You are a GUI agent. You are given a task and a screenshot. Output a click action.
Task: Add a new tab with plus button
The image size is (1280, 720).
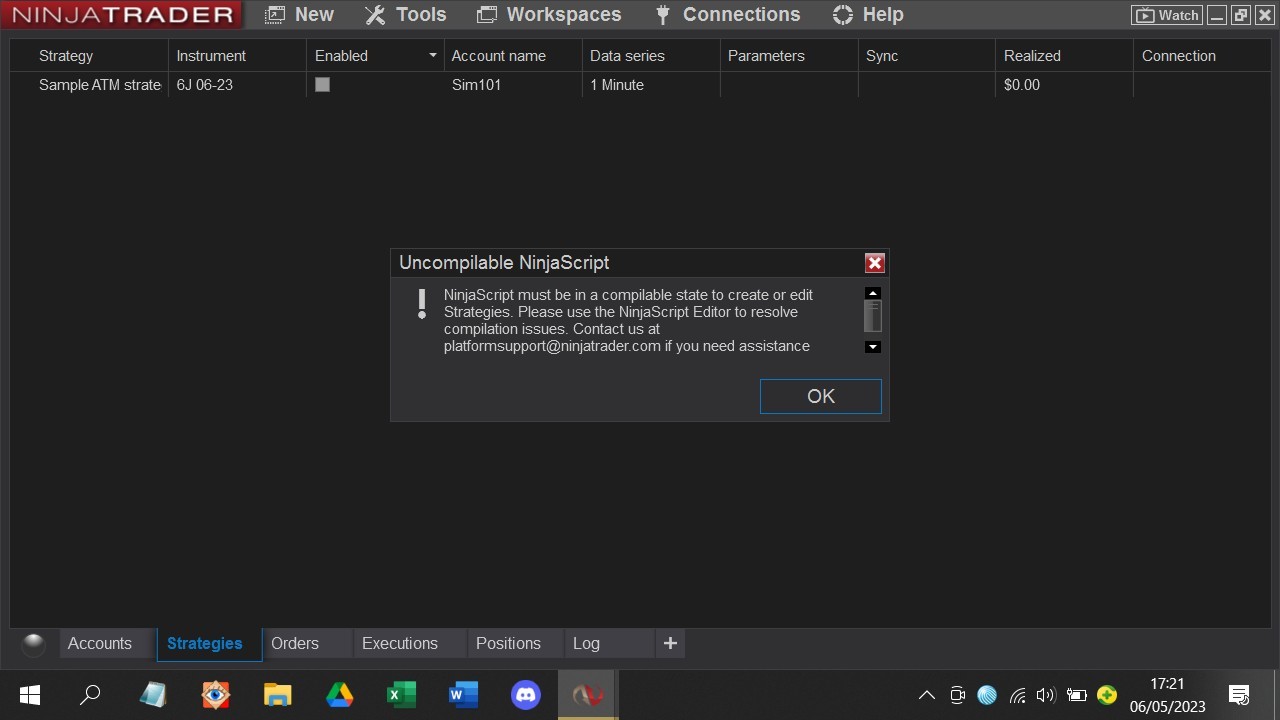point(670,644)
